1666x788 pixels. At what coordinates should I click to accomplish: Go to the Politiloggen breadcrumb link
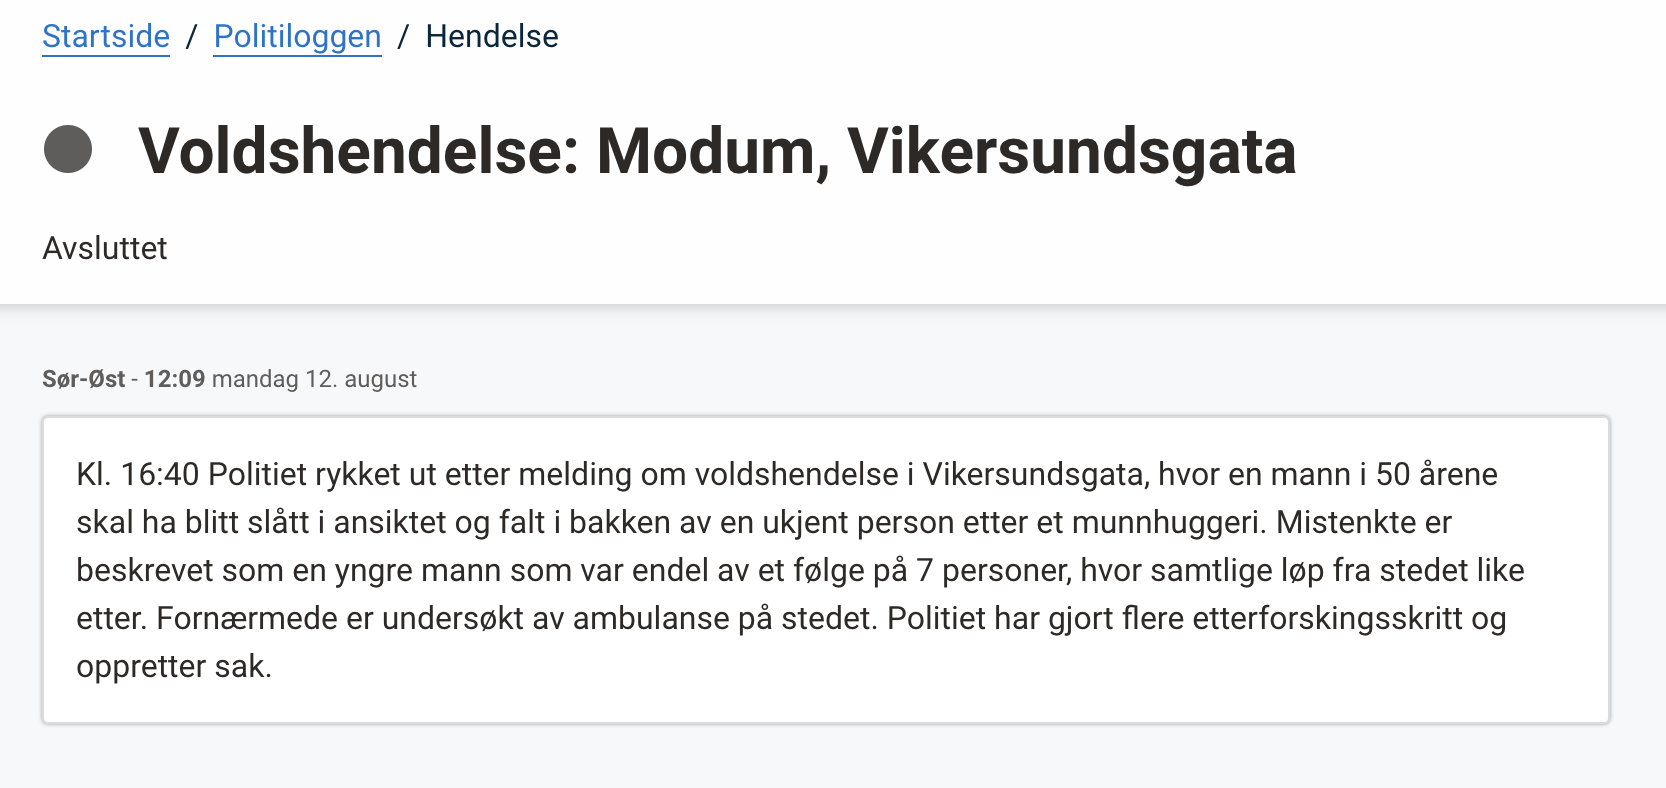click(x=297, y=37)
